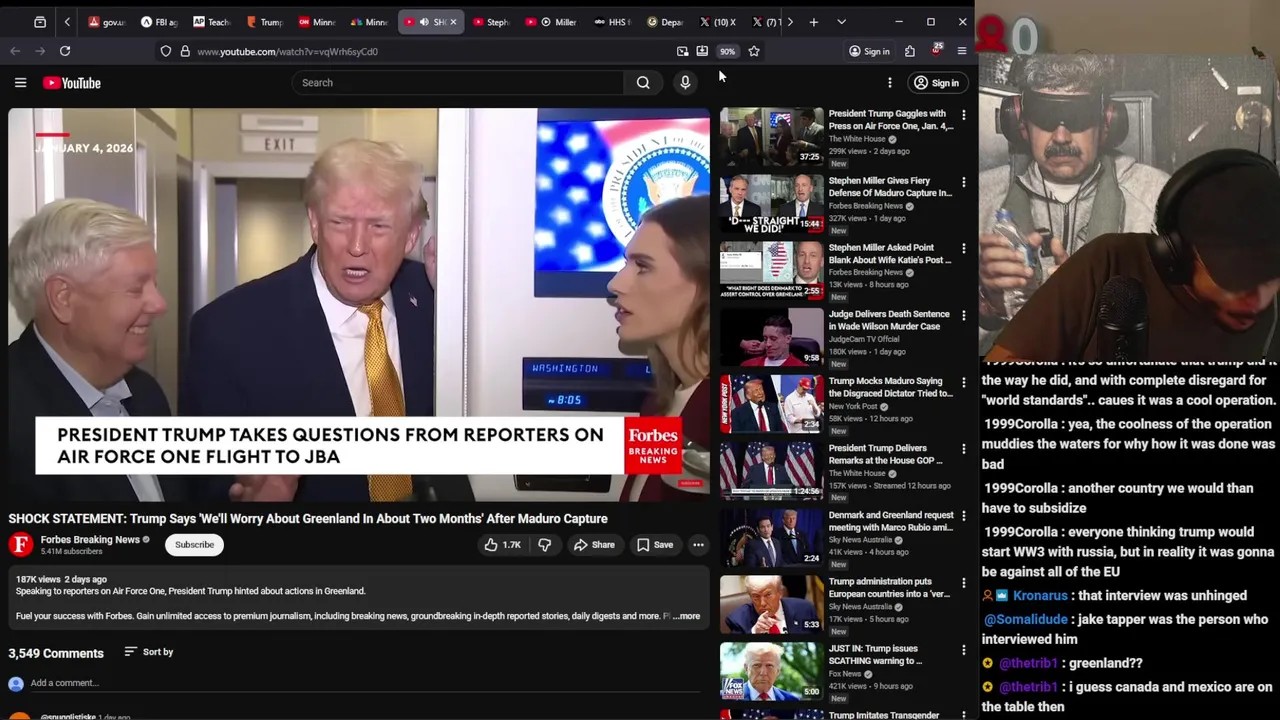Viewport: 1280px width, 720px height.
Task: Reload the page in browser toolbar
Action: tap(65, 51)
